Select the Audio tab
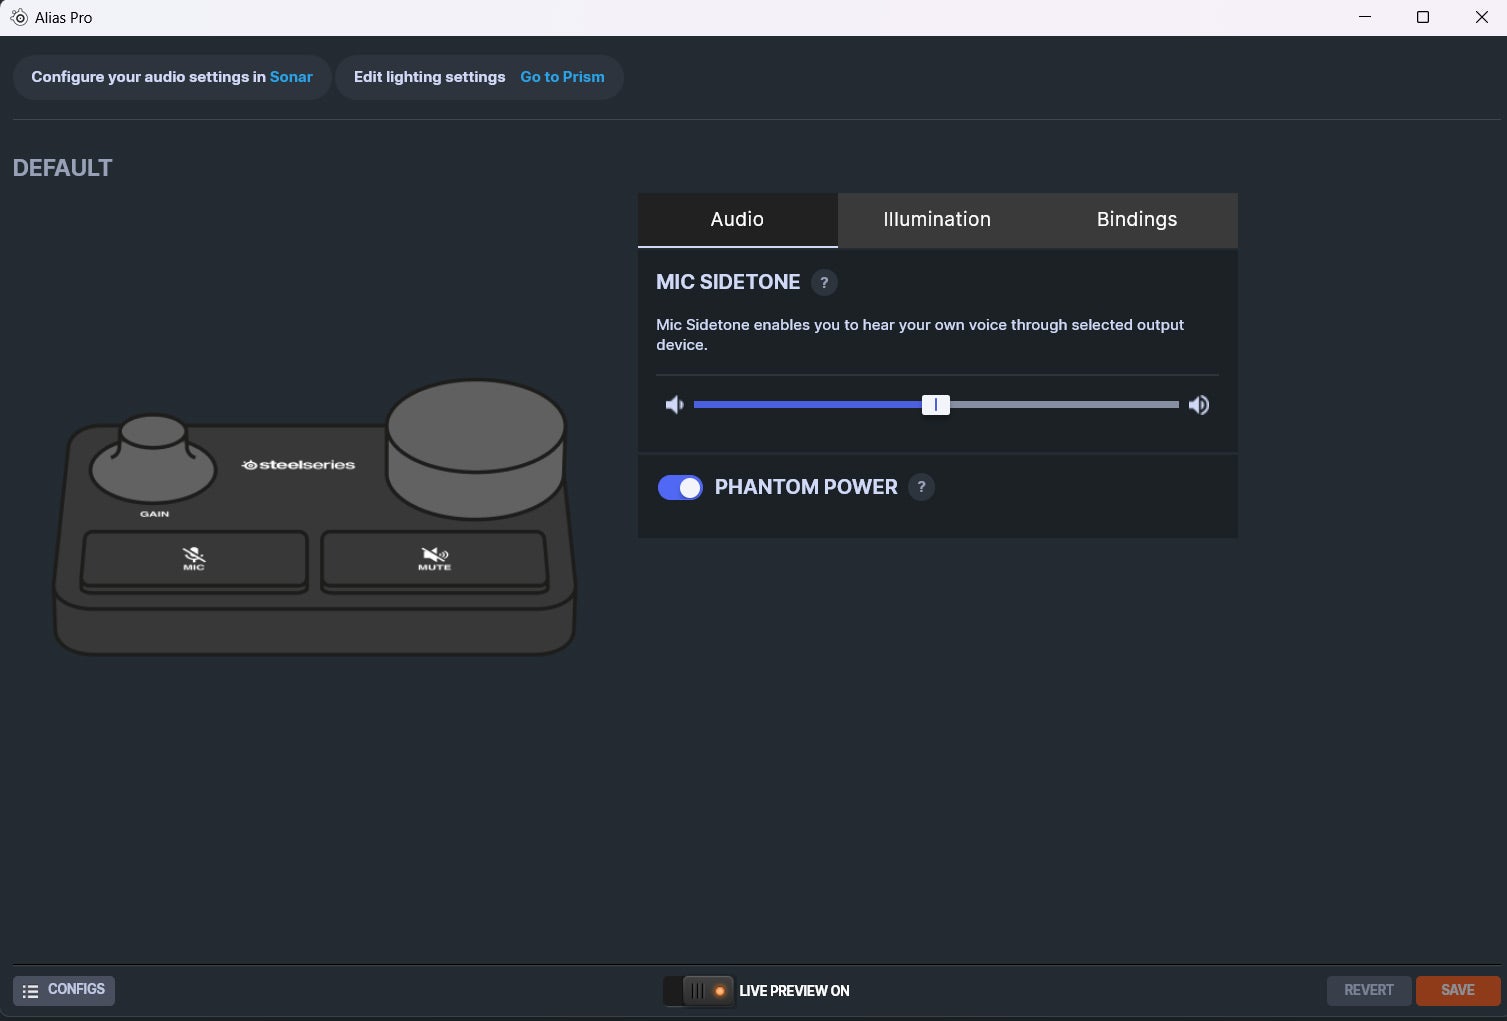Screen dimensions: 1507x1021 point(737,220)
